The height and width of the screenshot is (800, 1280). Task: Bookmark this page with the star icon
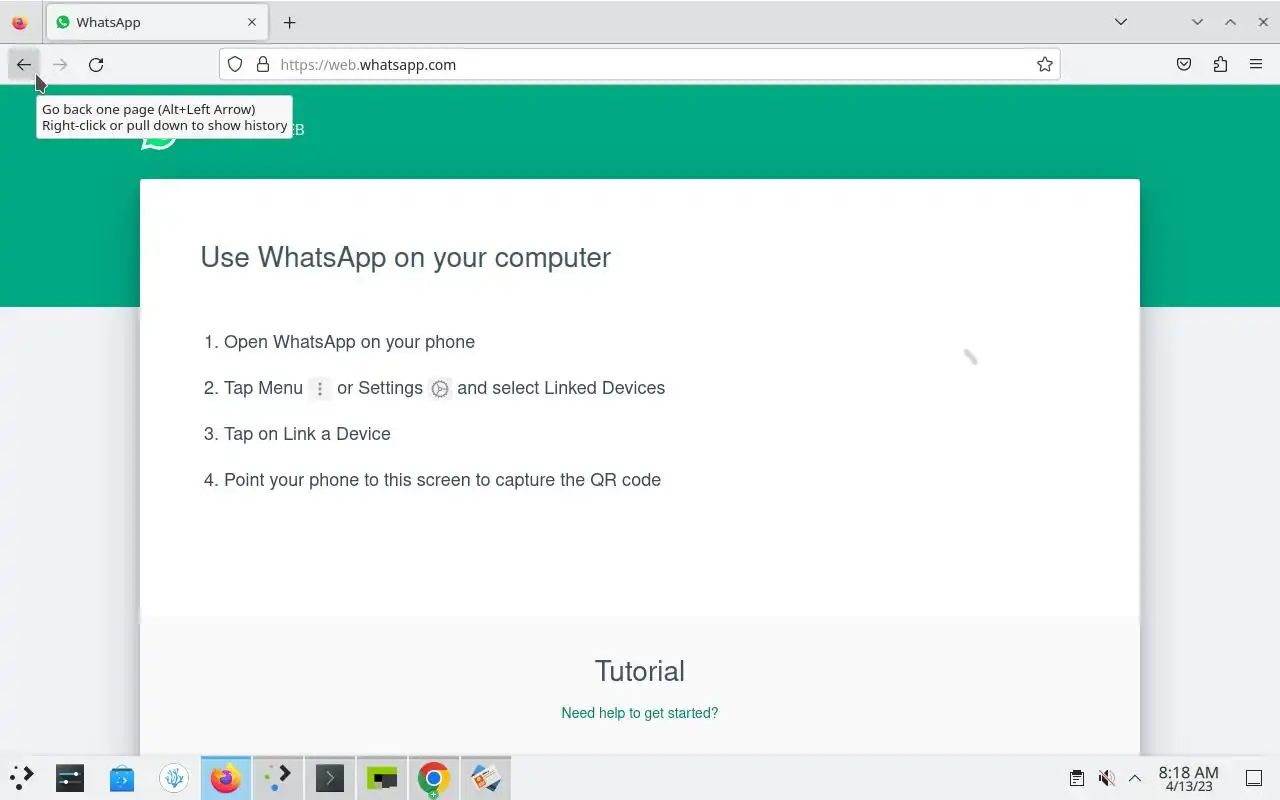click(x=1045, y=64)
